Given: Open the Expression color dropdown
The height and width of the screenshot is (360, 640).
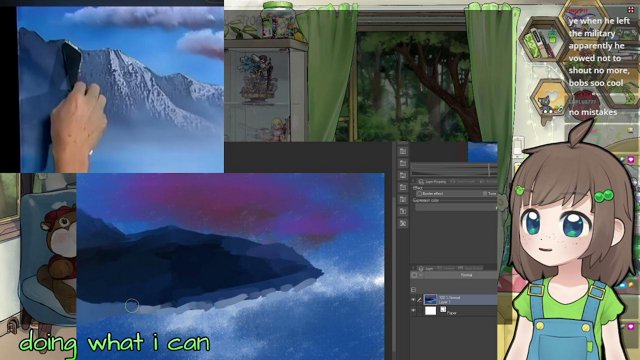Looking at the screenshot, I should tap(455, 207).
